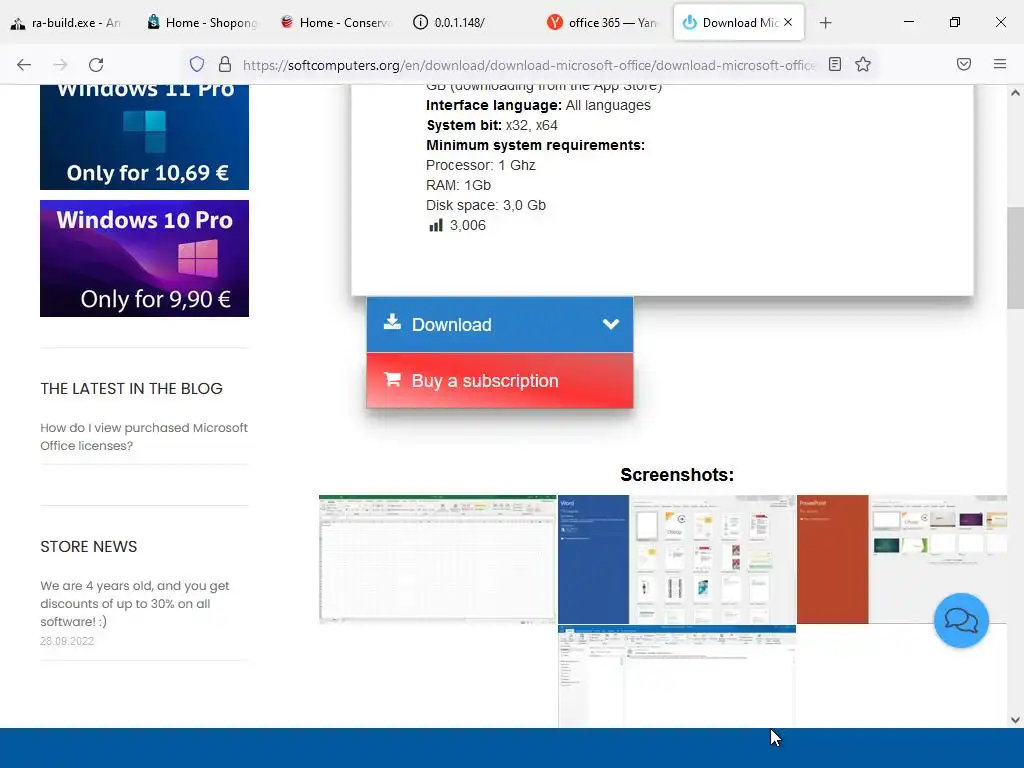The image size is (1024, 768).
Task: Click the scrollbar up arrow
Action: pyautogui.click(x=1015, y=93)
